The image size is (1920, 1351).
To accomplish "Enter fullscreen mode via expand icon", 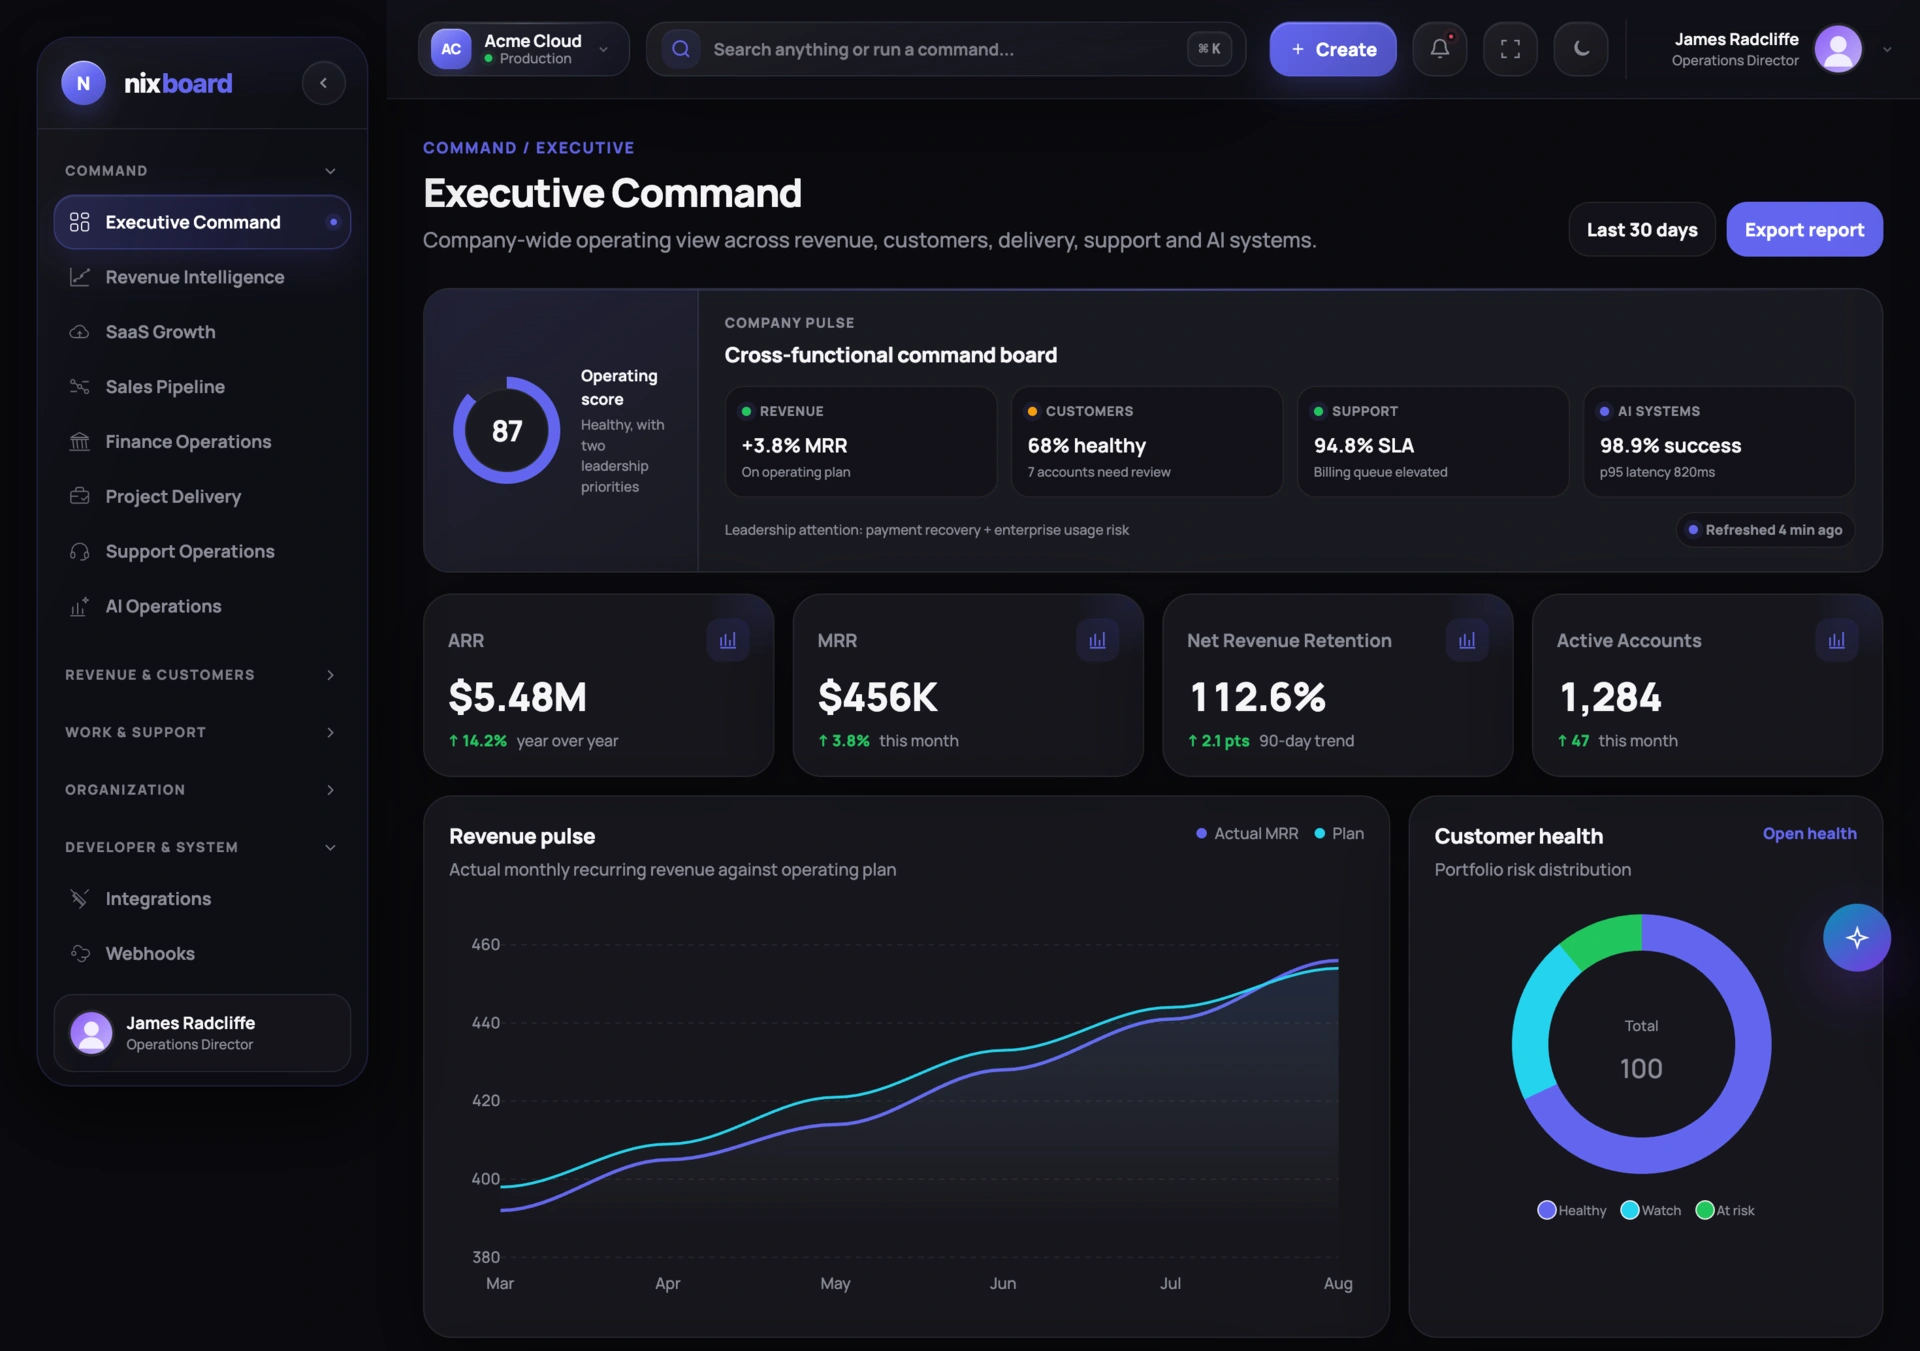I will [1510, 49].
